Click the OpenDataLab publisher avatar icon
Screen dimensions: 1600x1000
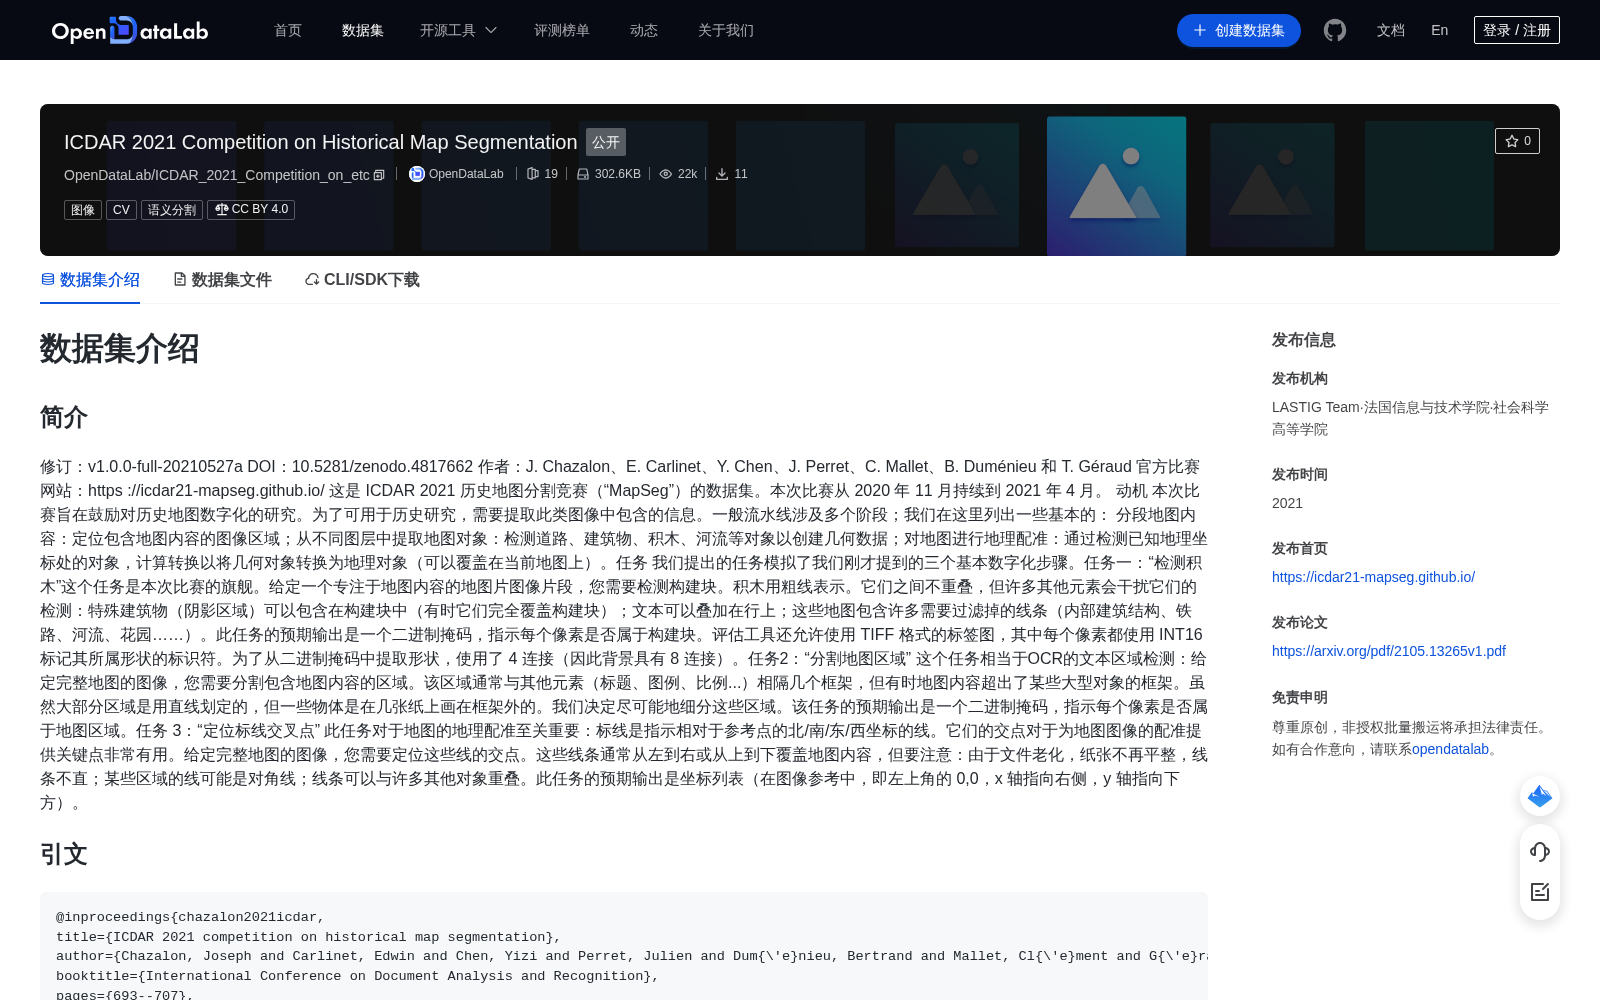pyautogui.click(x=417, y=174)
